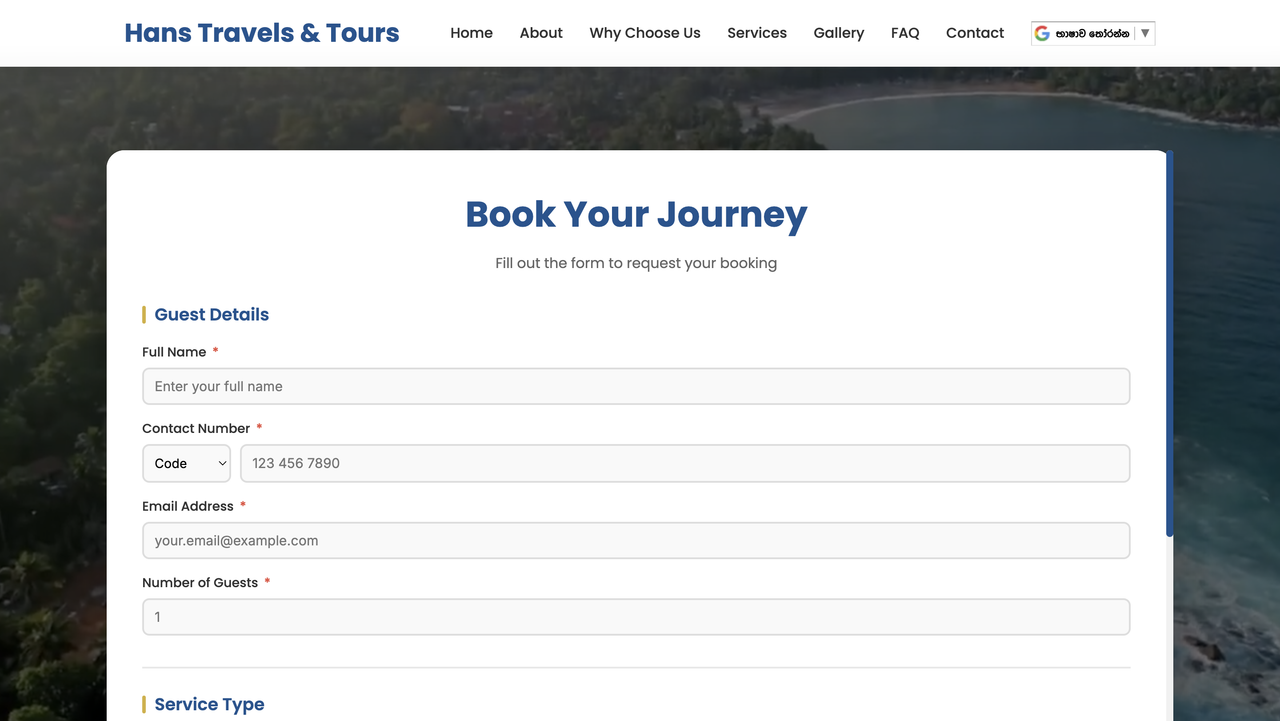This screenshot has height=721, width=1280.
Task: Click the Book Your Journey title
Action: click(x=636, y=214)
